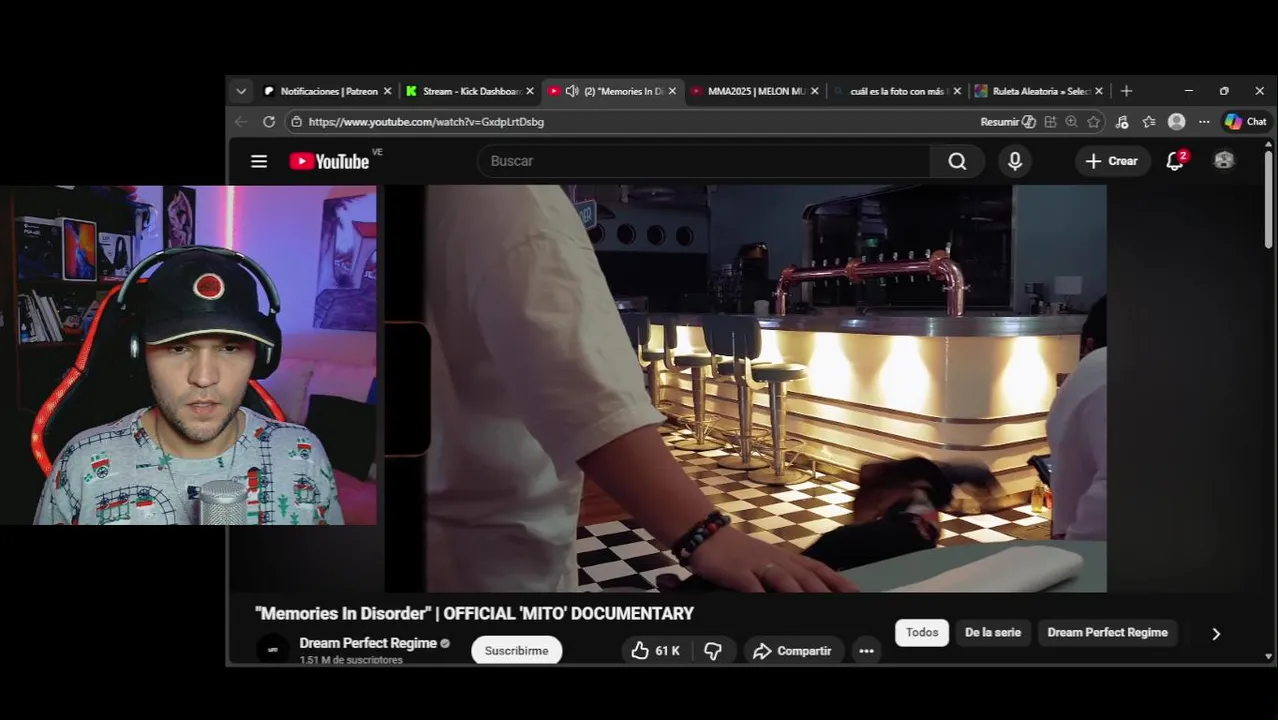Go to the YouTube home logo
The height and width of the screenshot is (720, 1278).
point(330,161)
